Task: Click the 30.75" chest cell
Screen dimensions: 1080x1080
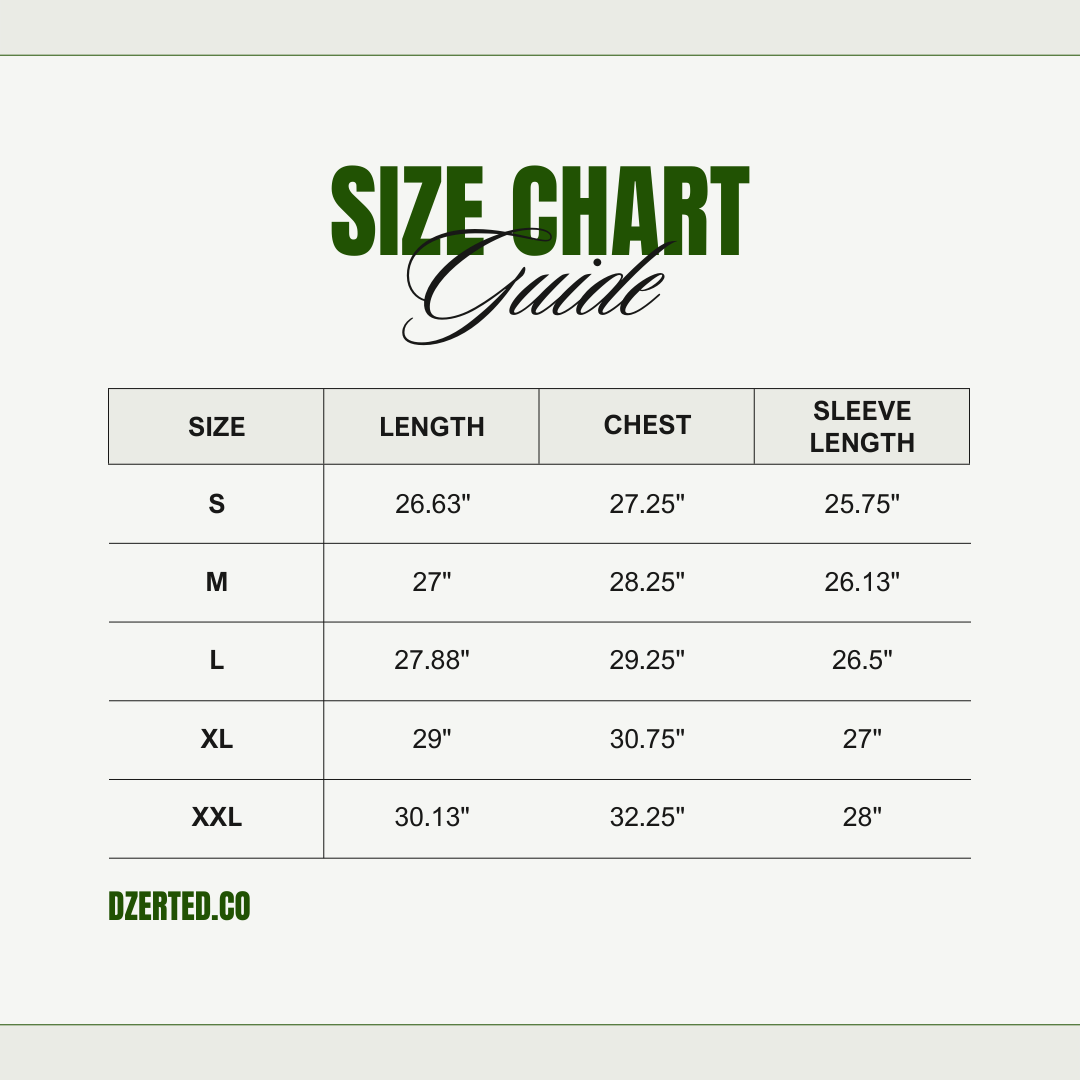Action: 647,739
